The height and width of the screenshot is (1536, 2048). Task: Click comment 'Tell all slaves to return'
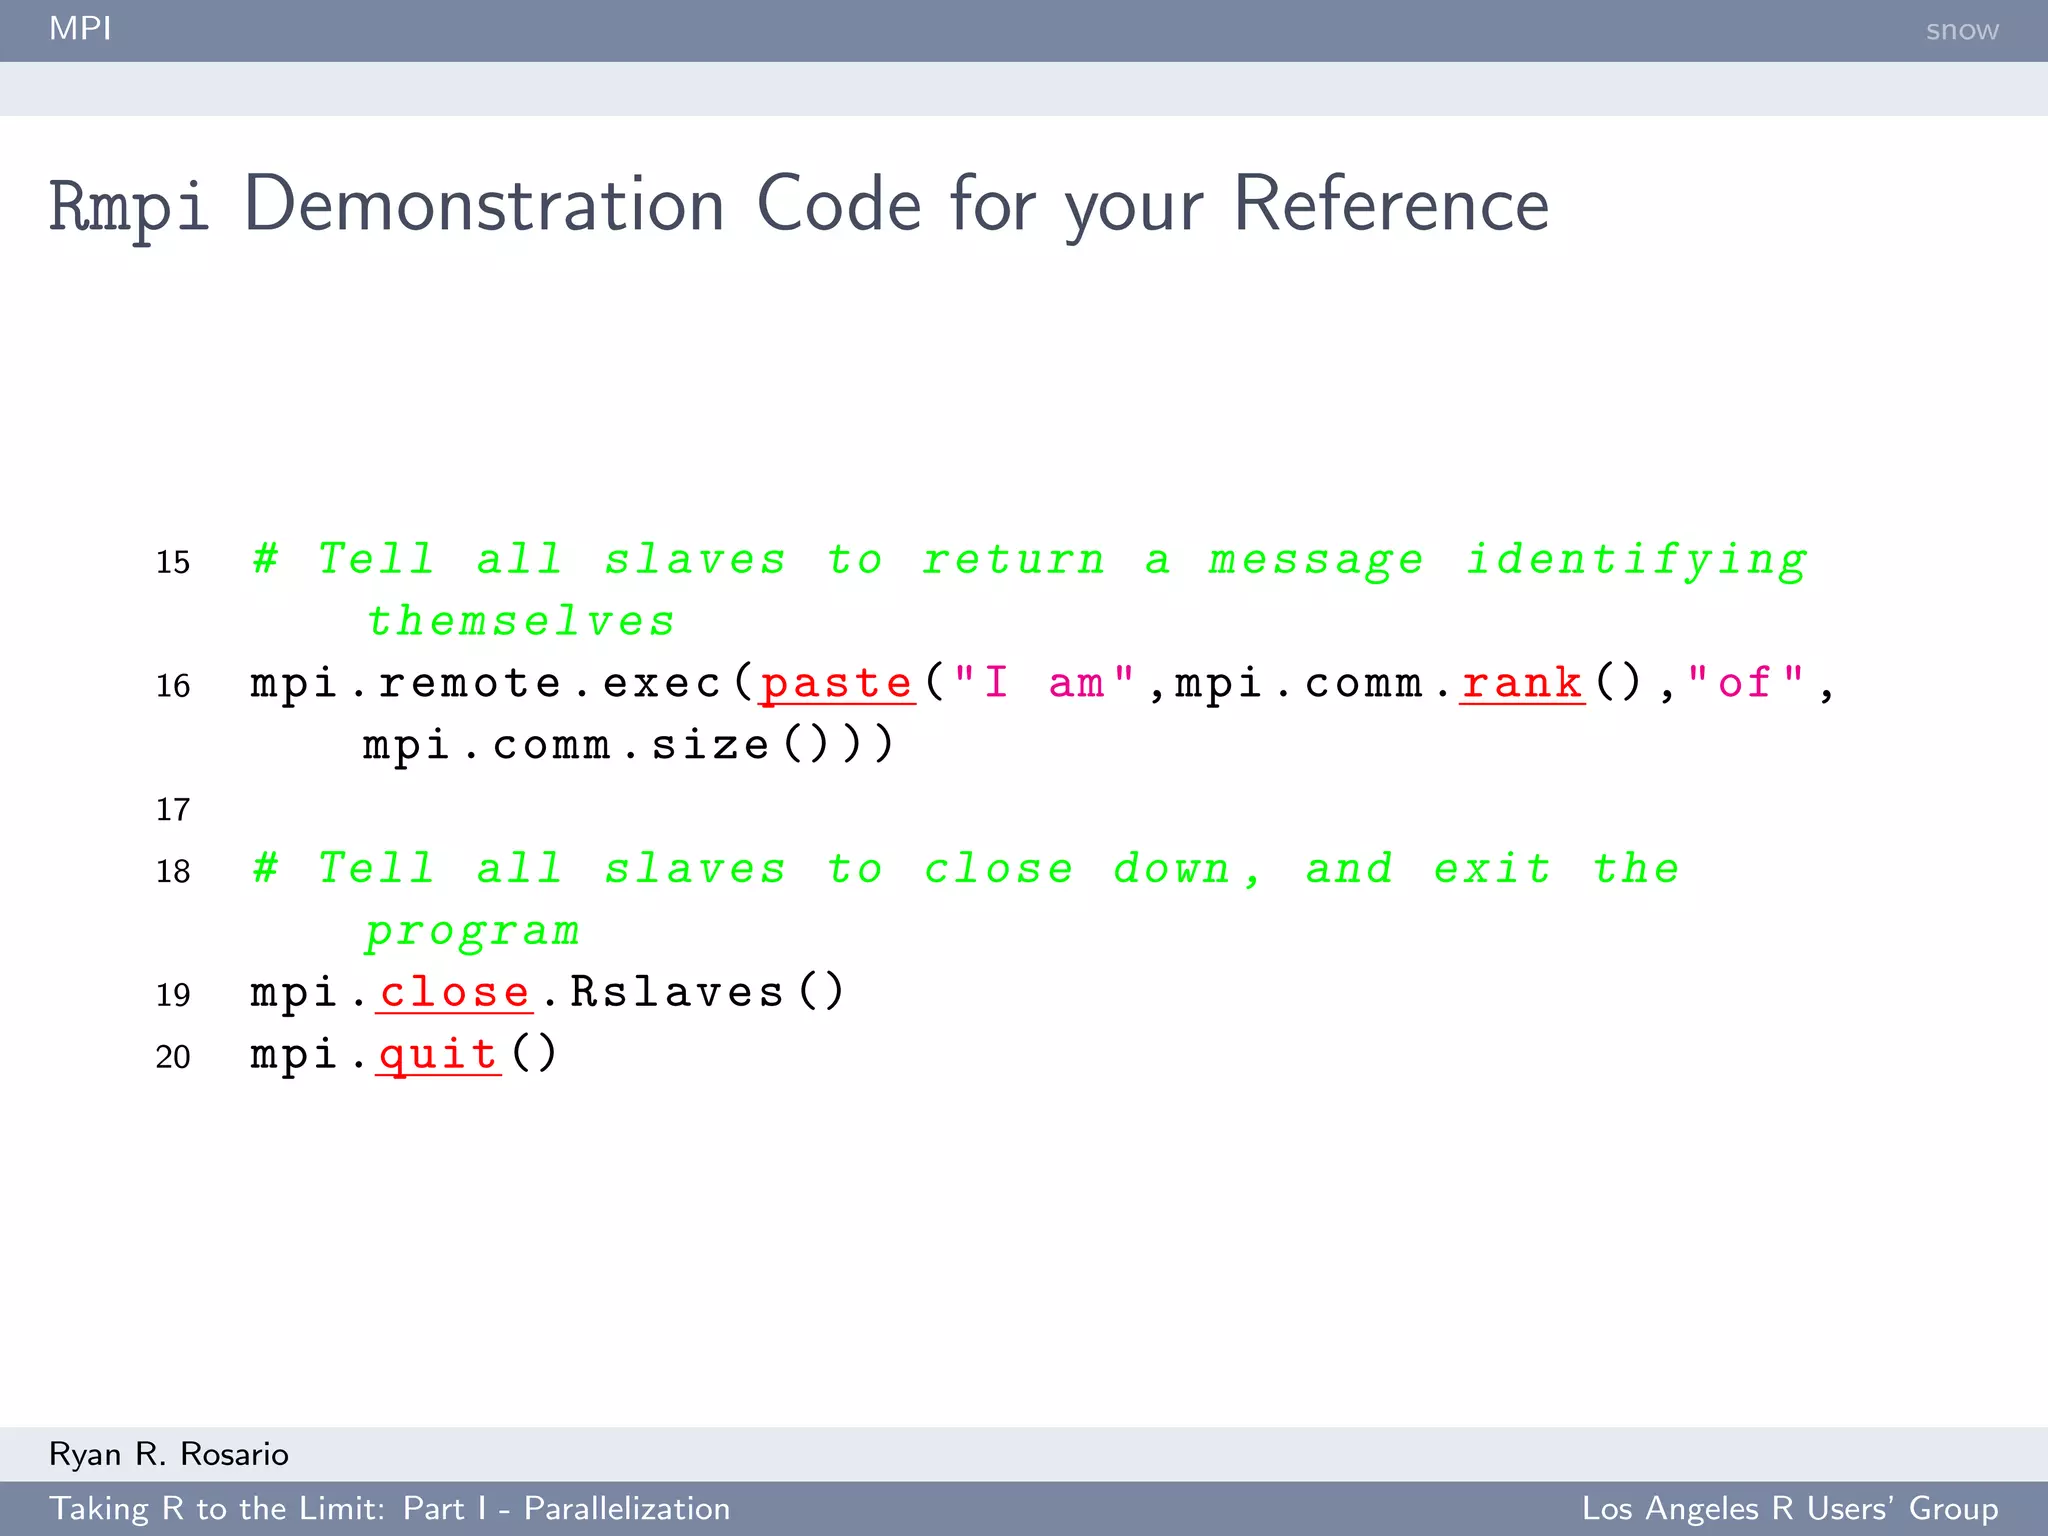pyautogui.click(x=679, y=560)
